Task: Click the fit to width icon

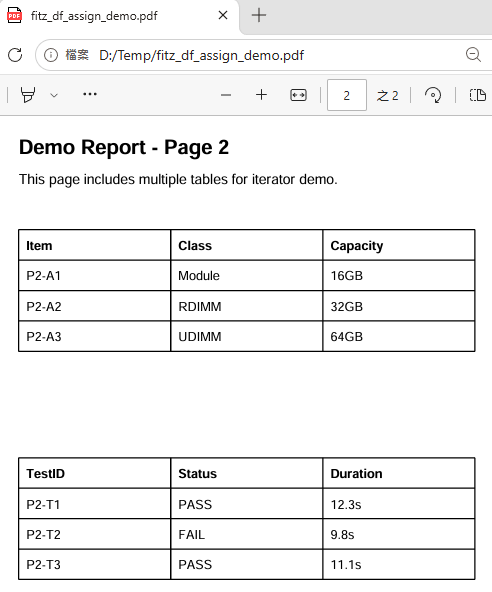Action: click(x=298, y=95)
